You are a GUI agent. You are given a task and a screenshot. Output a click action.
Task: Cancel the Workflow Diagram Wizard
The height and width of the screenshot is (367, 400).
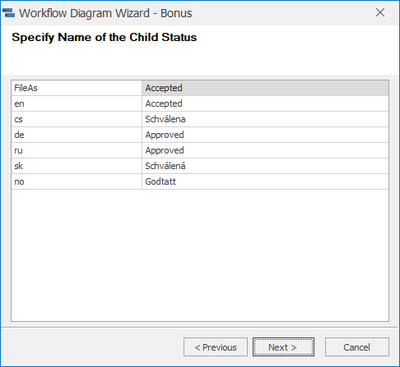click(357, 347)
